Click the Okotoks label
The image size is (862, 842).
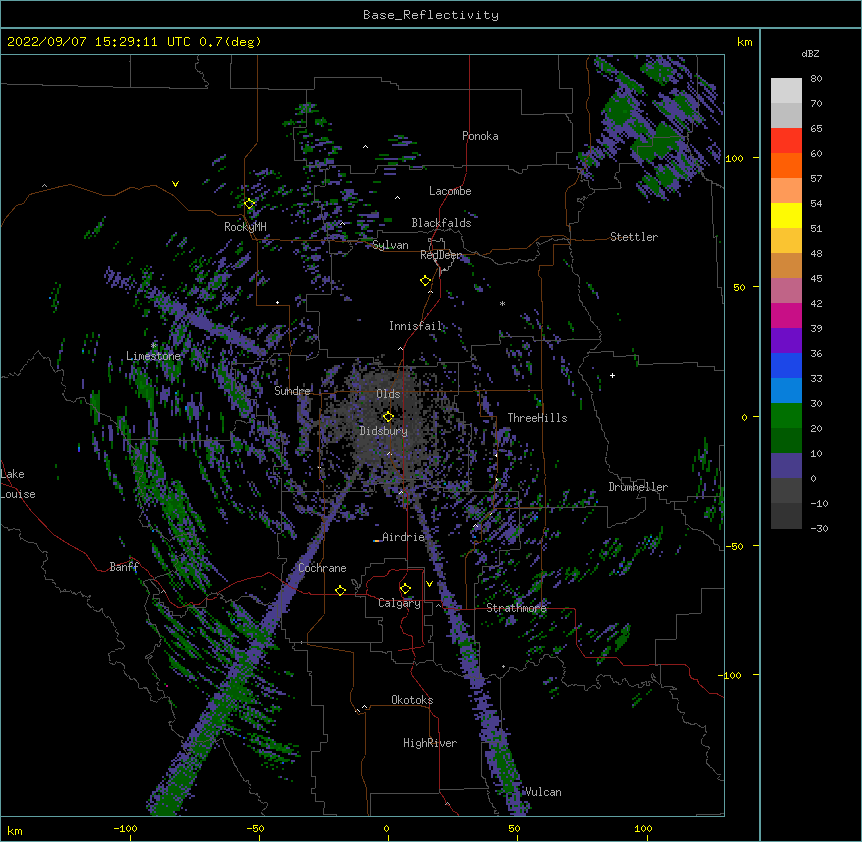(x=412, y=700)
